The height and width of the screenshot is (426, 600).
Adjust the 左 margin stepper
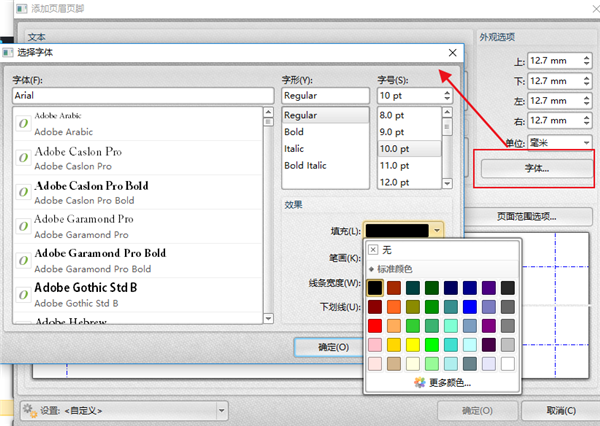pos(586,101)
